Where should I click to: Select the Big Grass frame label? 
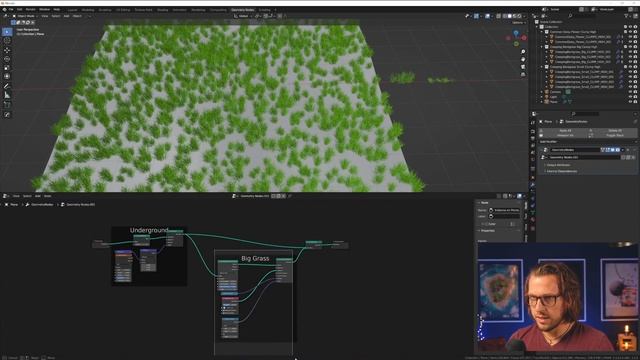click(x=255, y=258)
